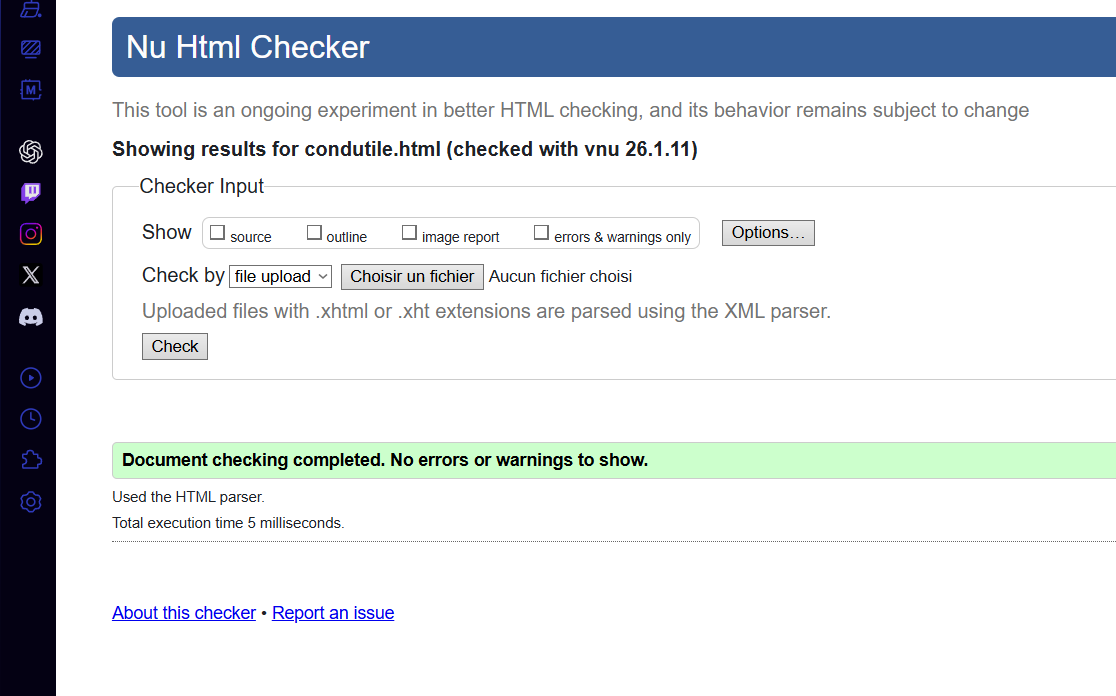Open browser Settings gear icon
Viewport: 1116px width, 696px height.
coord(31,502)
